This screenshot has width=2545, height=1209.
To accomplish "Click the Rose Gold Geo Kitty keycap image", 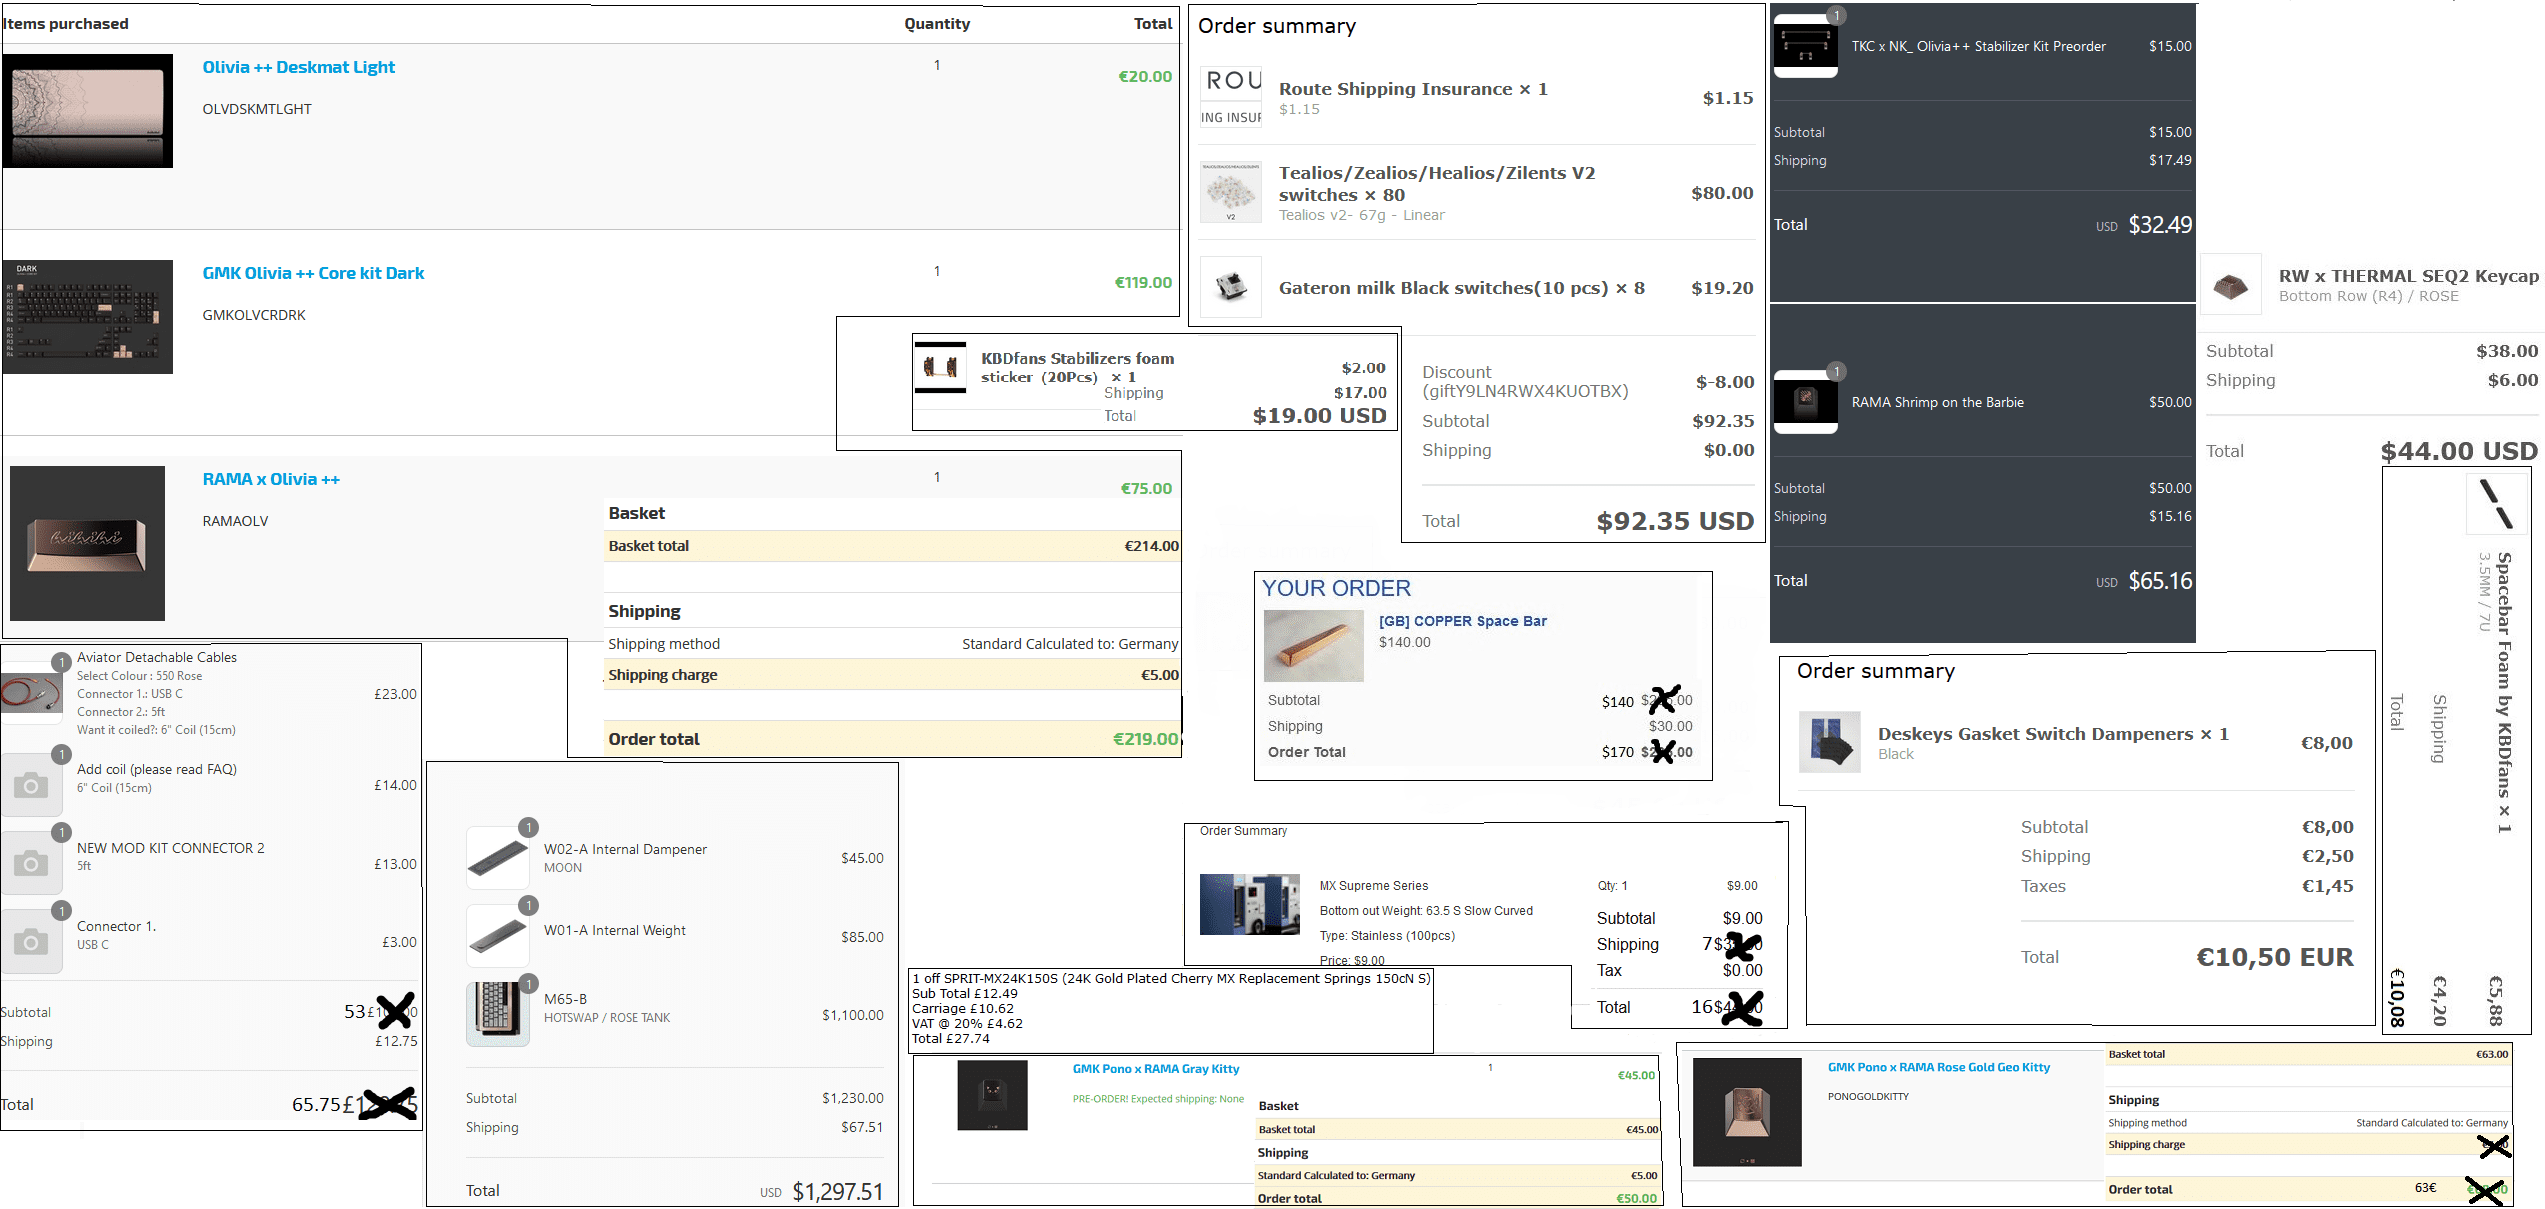I will 1747,1112.
